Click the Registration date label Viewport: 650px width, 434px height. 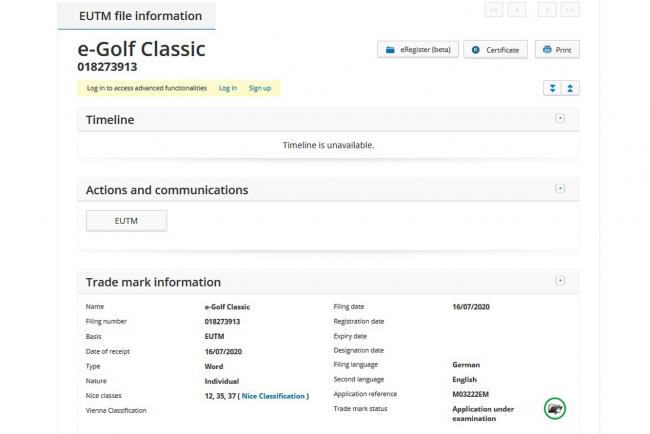point(359,322)
